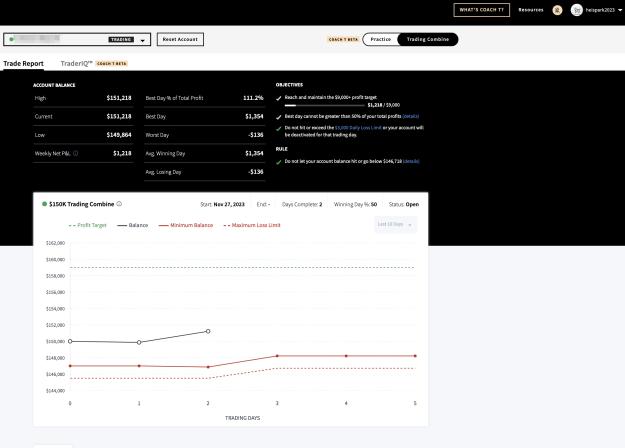Click the $1,218 / $9,000 progress text
The height and width of the screenshot is (448, 625).
tap(383, 105)
